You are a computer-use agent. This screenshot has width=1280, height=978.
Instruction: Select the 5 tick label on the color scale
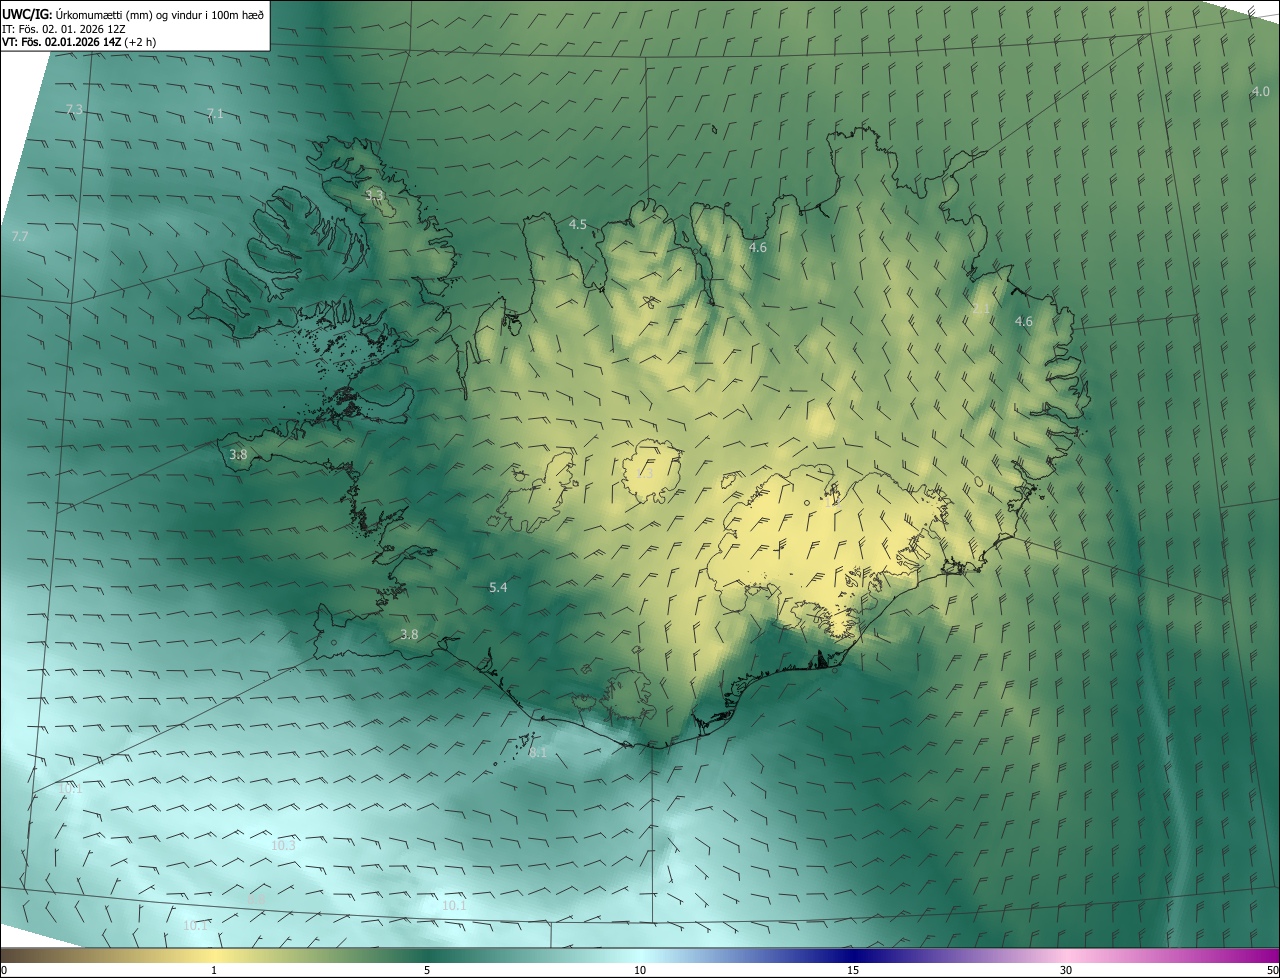(427, 971)
